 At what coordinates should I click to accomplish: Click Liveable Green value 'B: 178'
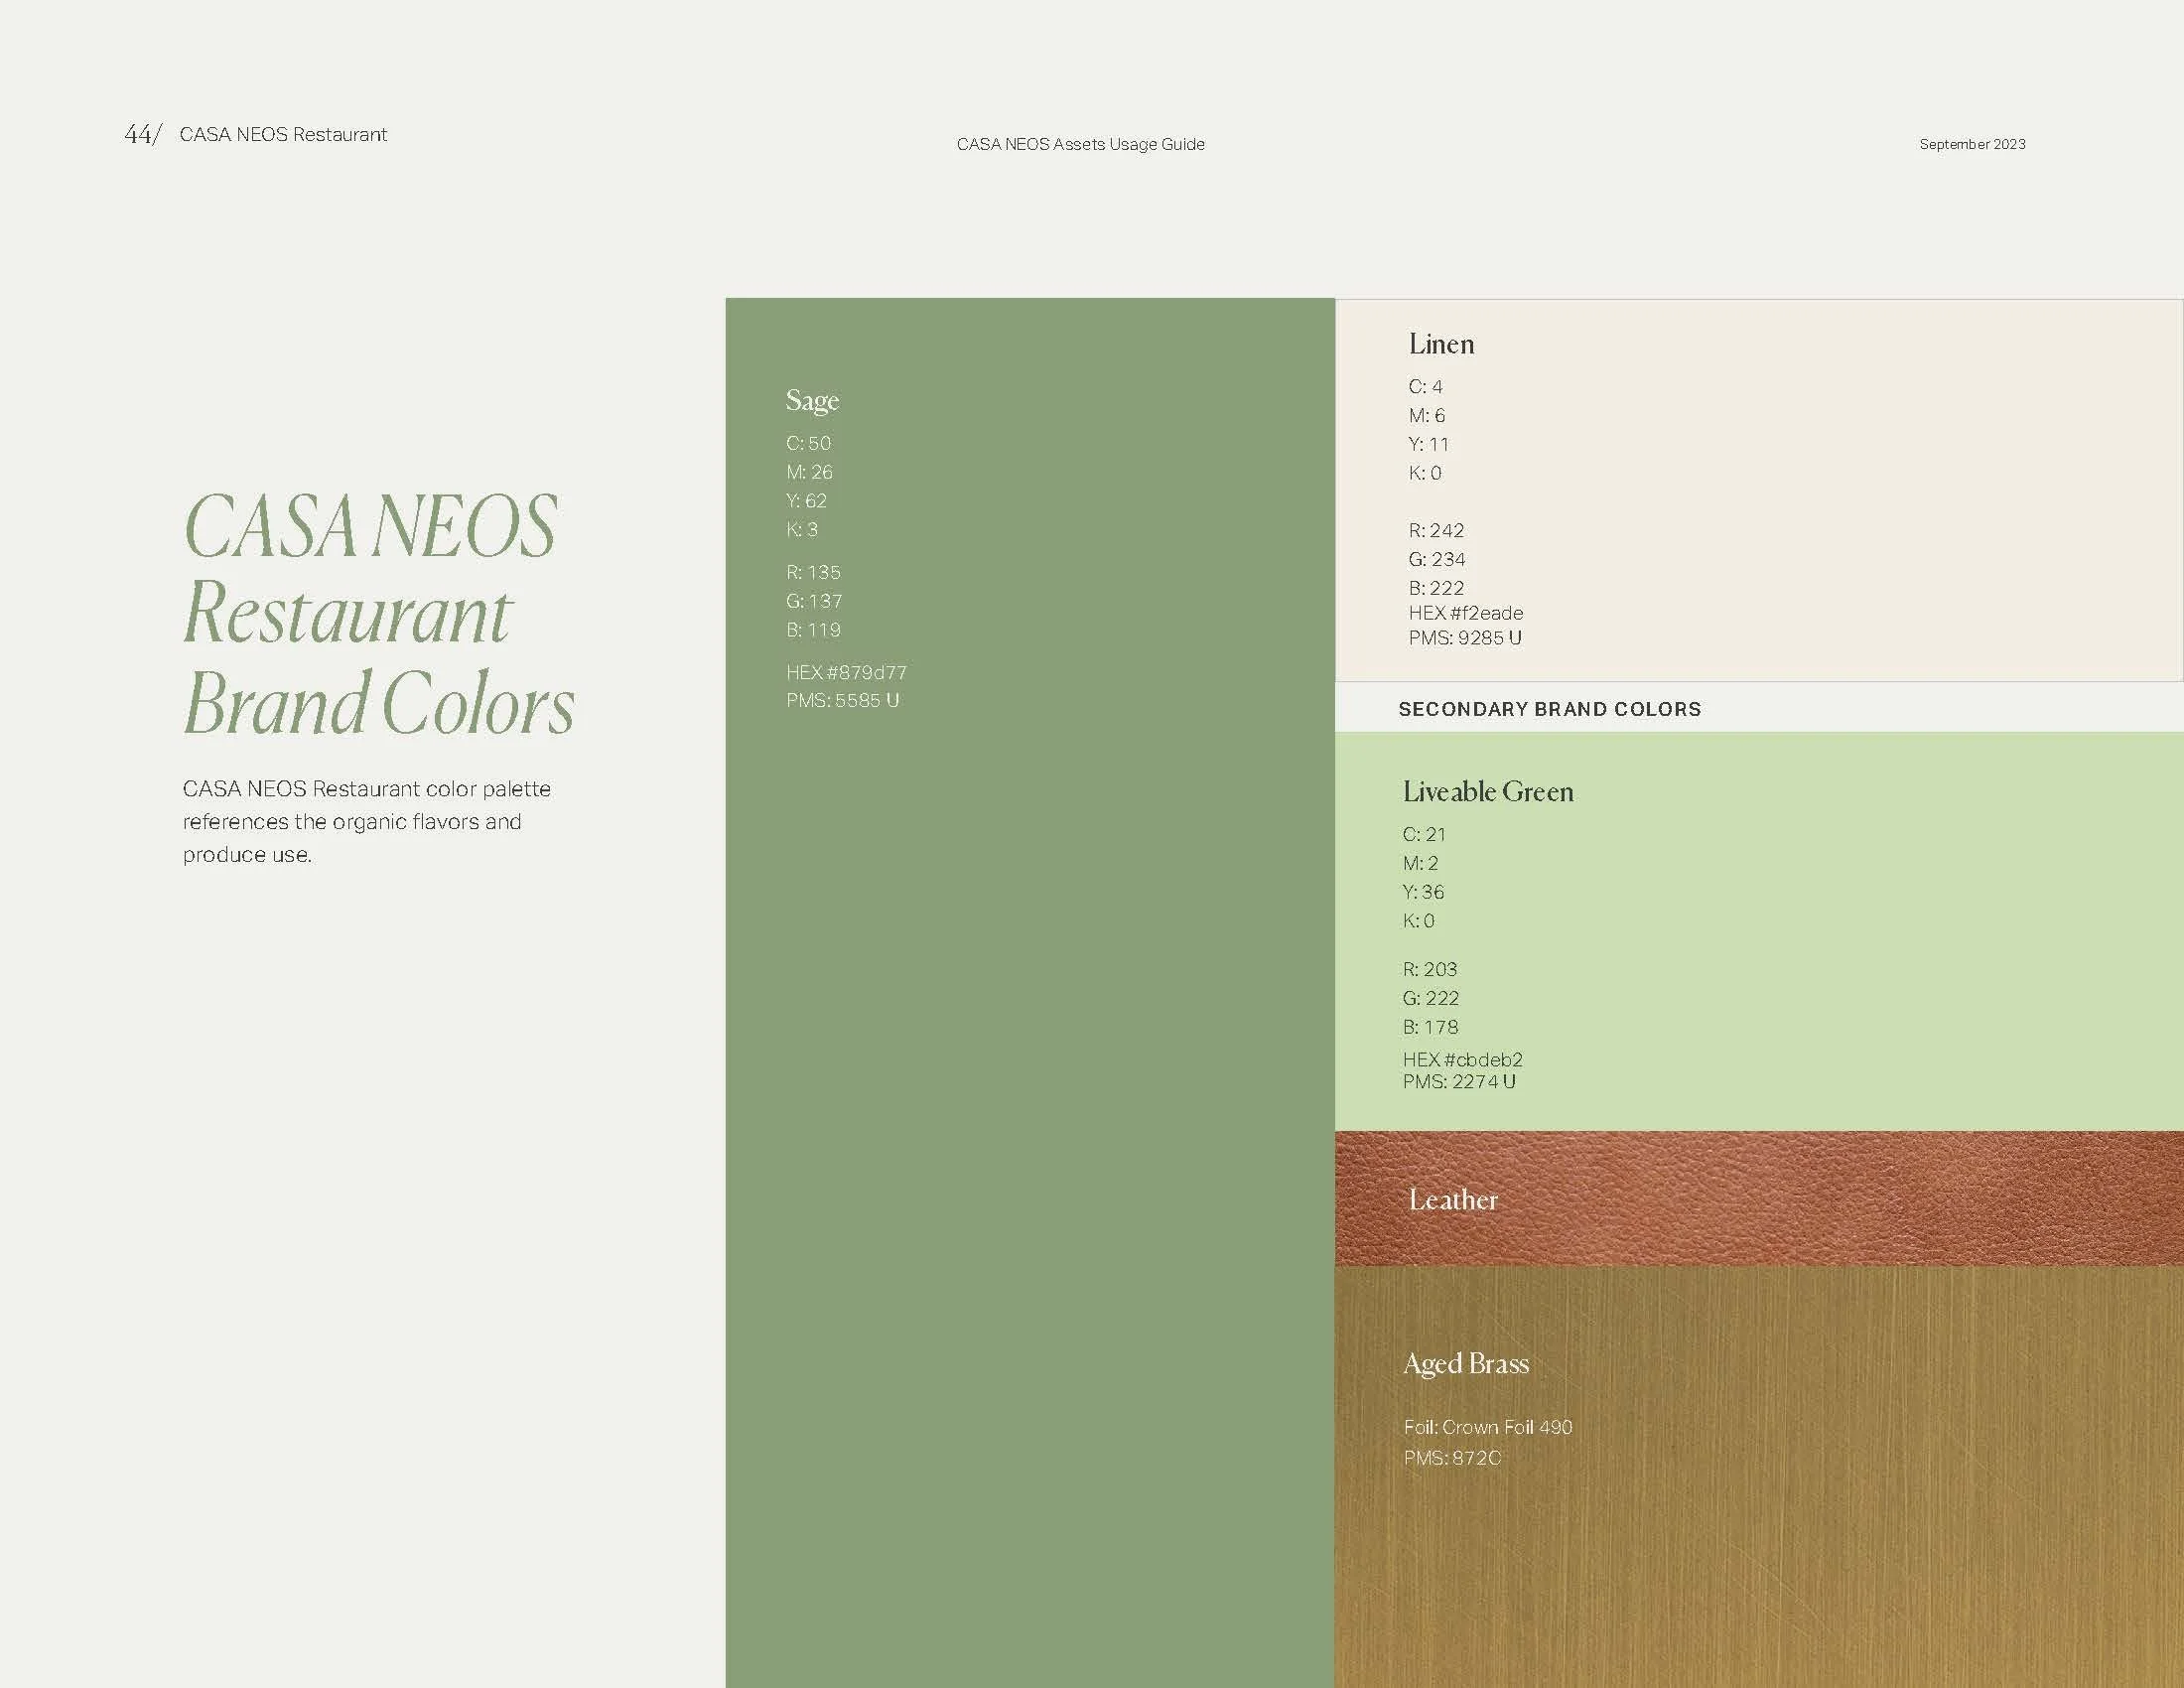1430,1028
